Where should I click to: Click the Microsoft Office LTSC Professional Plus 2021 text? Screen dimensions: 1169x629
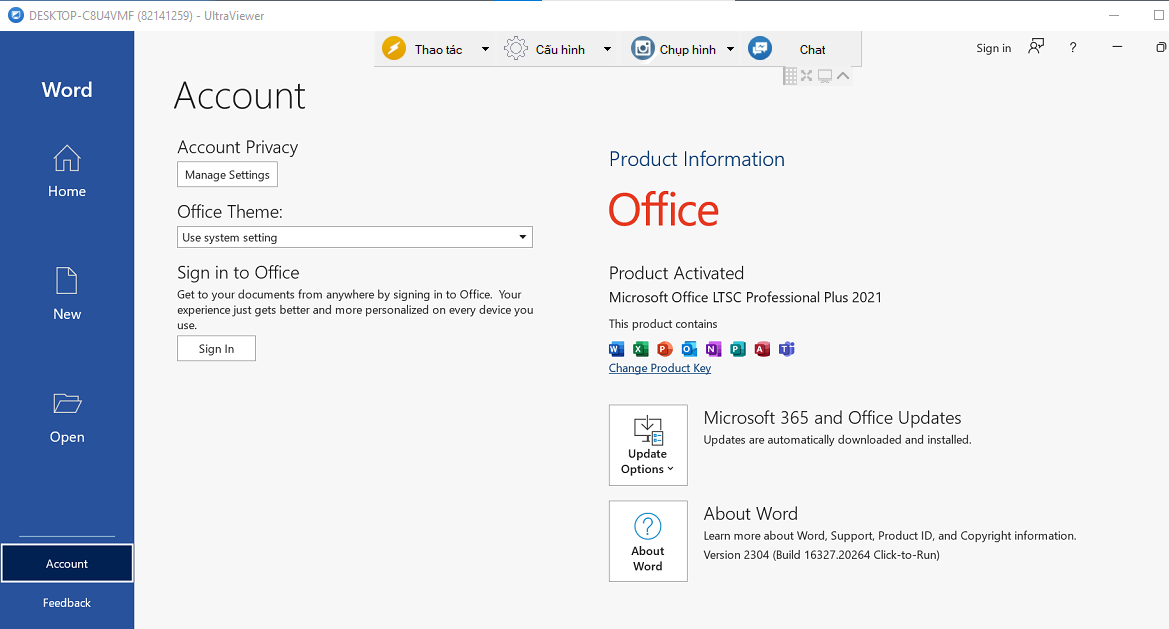(745, 297)
